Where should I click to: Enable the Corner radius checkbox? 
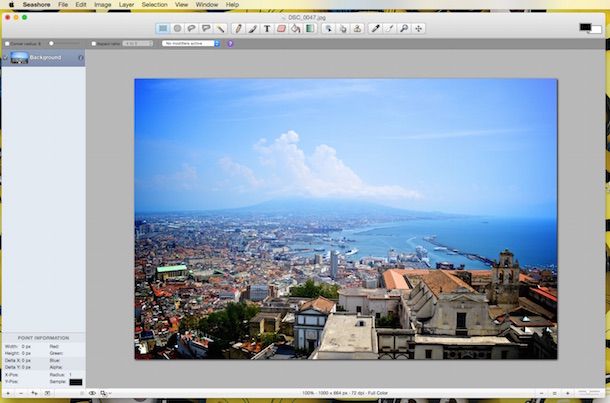tap(7, 44)
